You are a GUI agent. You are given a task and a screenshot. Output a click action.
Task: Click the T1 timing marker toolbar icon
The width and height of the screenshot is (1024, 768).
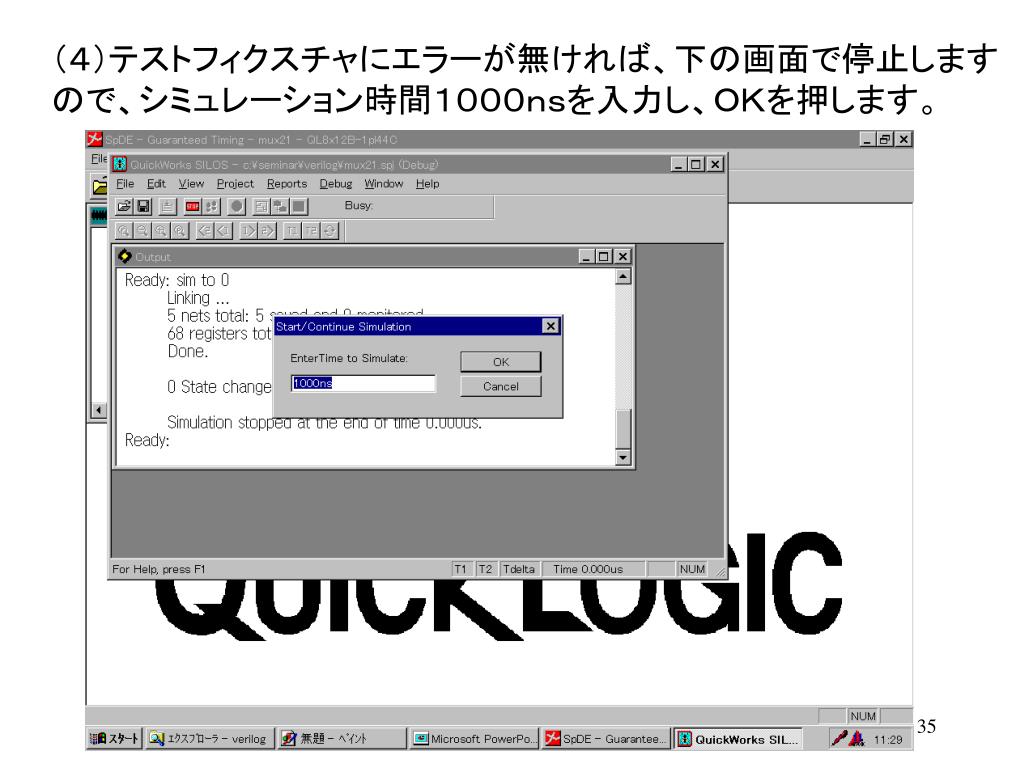[293, 231]
